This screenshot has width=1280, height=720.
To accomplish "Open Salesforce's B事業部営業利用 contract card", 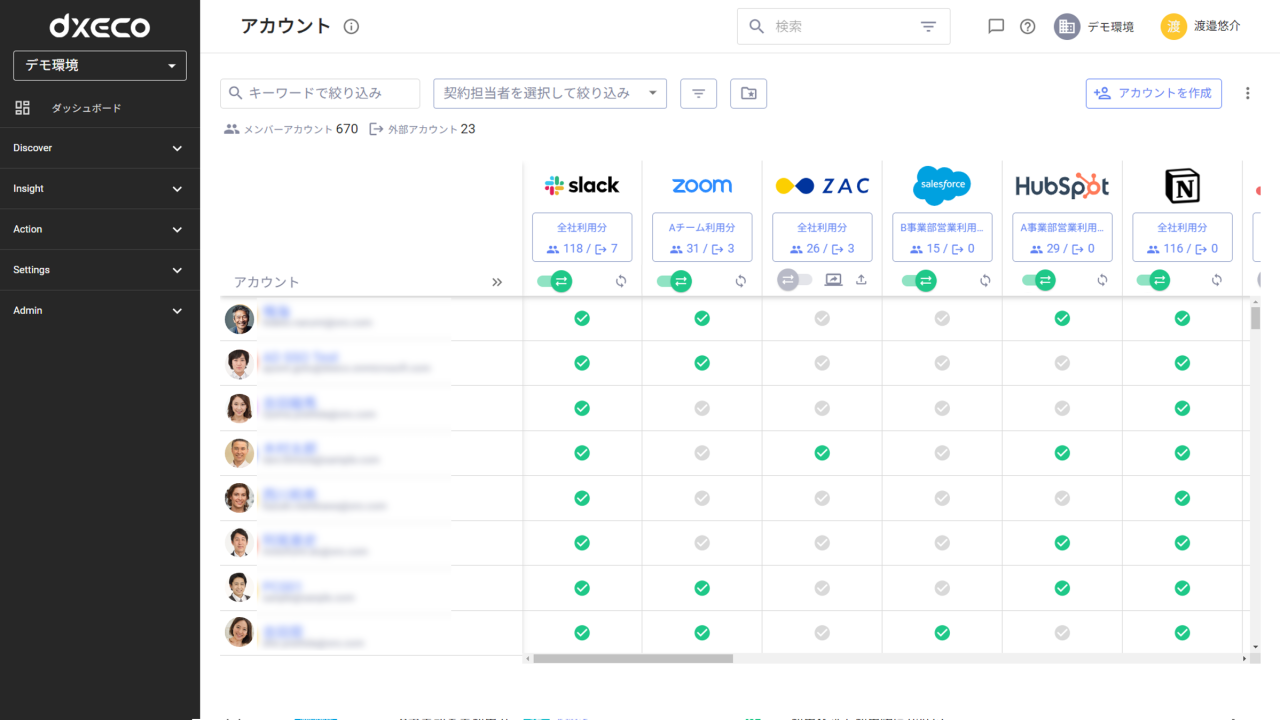I will point(942,237).
